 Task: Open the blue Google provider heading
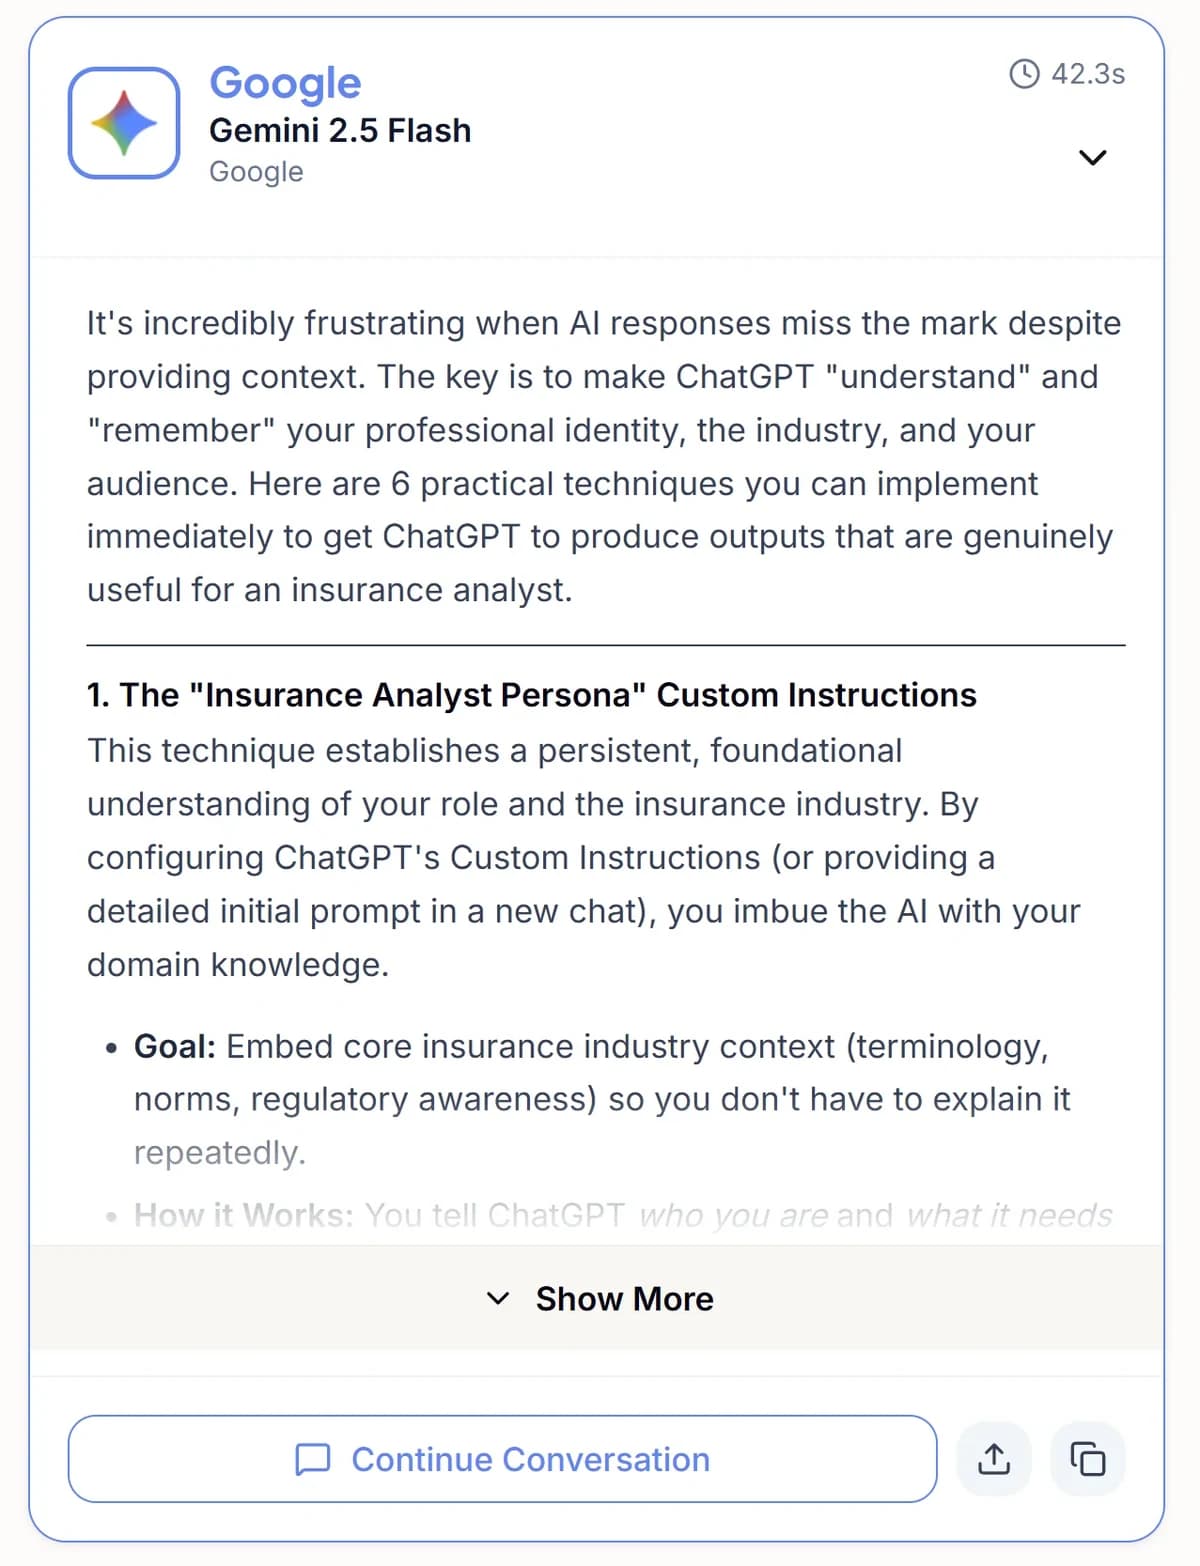[285, 83]
